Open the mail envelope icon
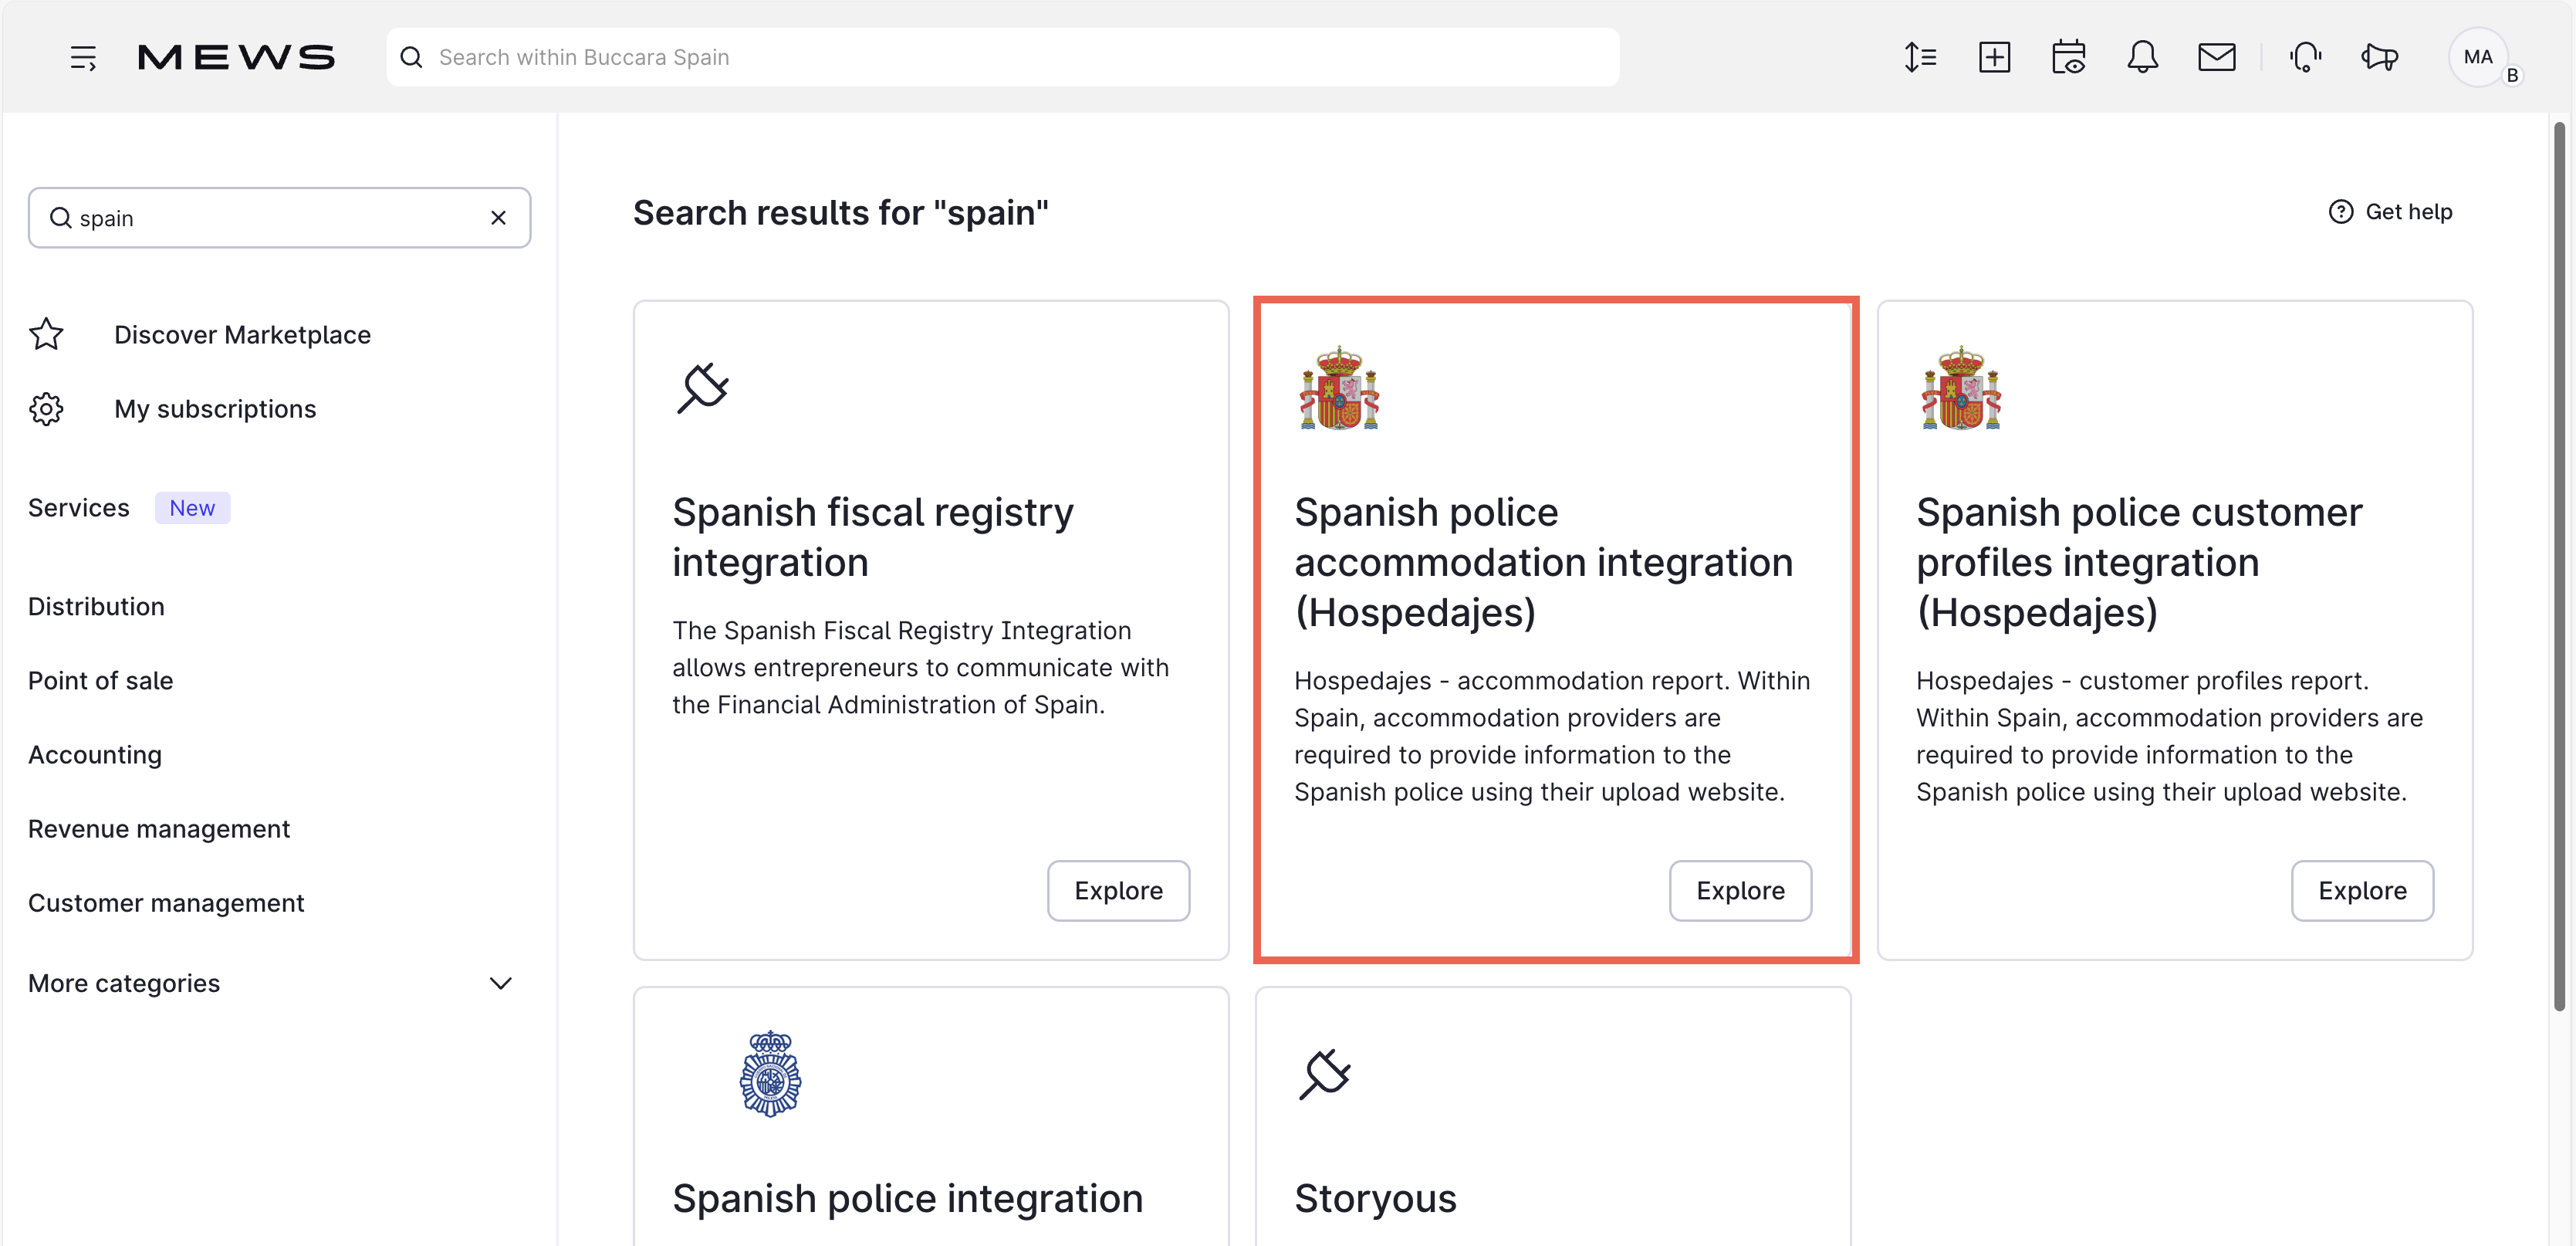This screenshot has width=2576, height=1246. tap(2216, 57)
